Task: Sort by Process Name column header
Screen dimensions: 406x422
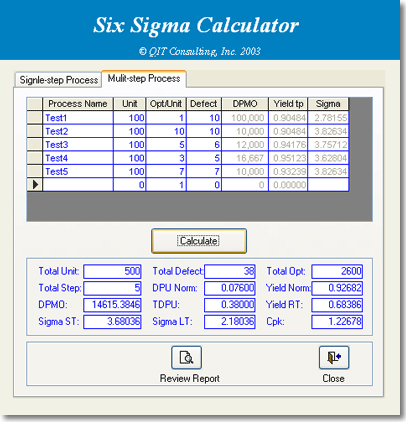Action: (78, 104)
